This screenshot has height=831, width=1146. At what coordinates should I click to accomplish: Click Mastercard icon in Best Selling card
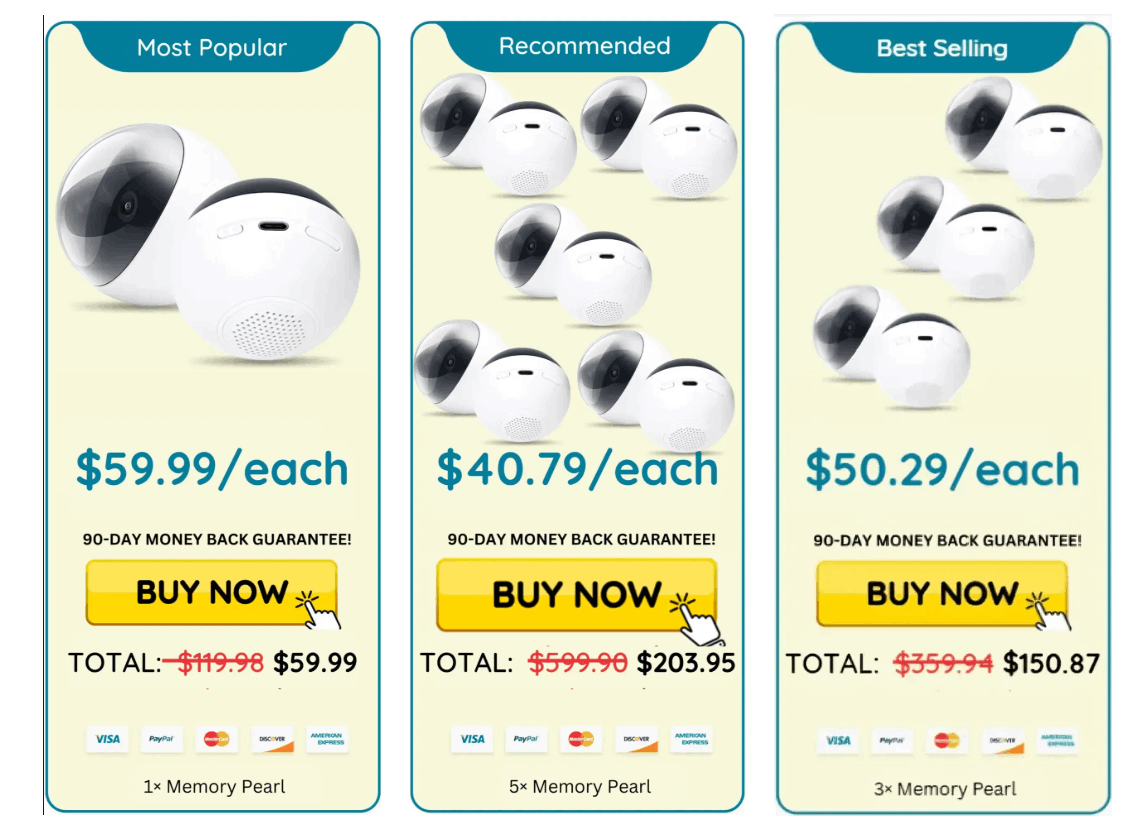(x=946, y=740)
